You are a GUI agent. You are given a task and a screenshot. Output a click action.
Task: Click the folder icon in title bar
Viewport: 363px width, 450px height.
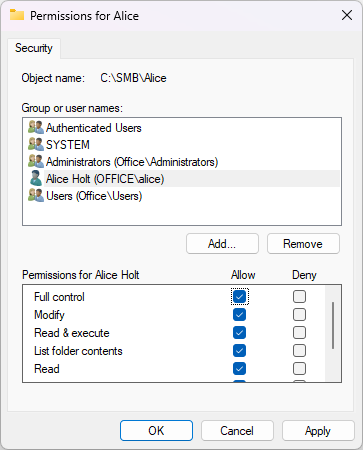coord(17,15)
